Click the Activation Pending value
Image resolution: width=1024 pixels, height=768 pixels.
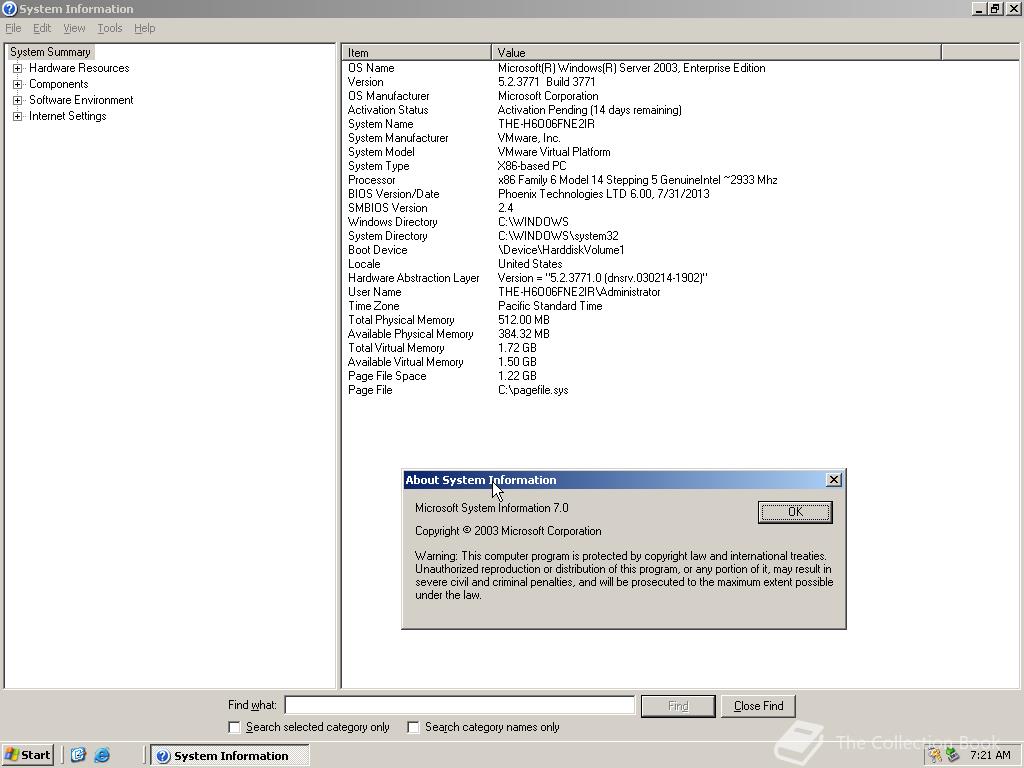(x=590, y=110)
